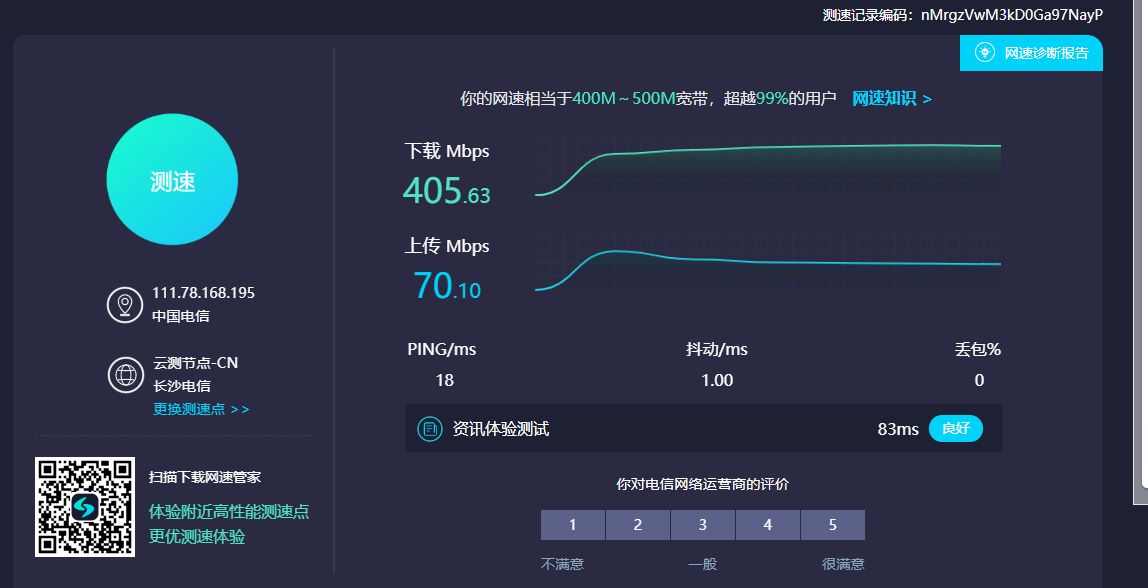Rate the carrier 5 (很满意)

pyautogui.click(x=833, y=525)
